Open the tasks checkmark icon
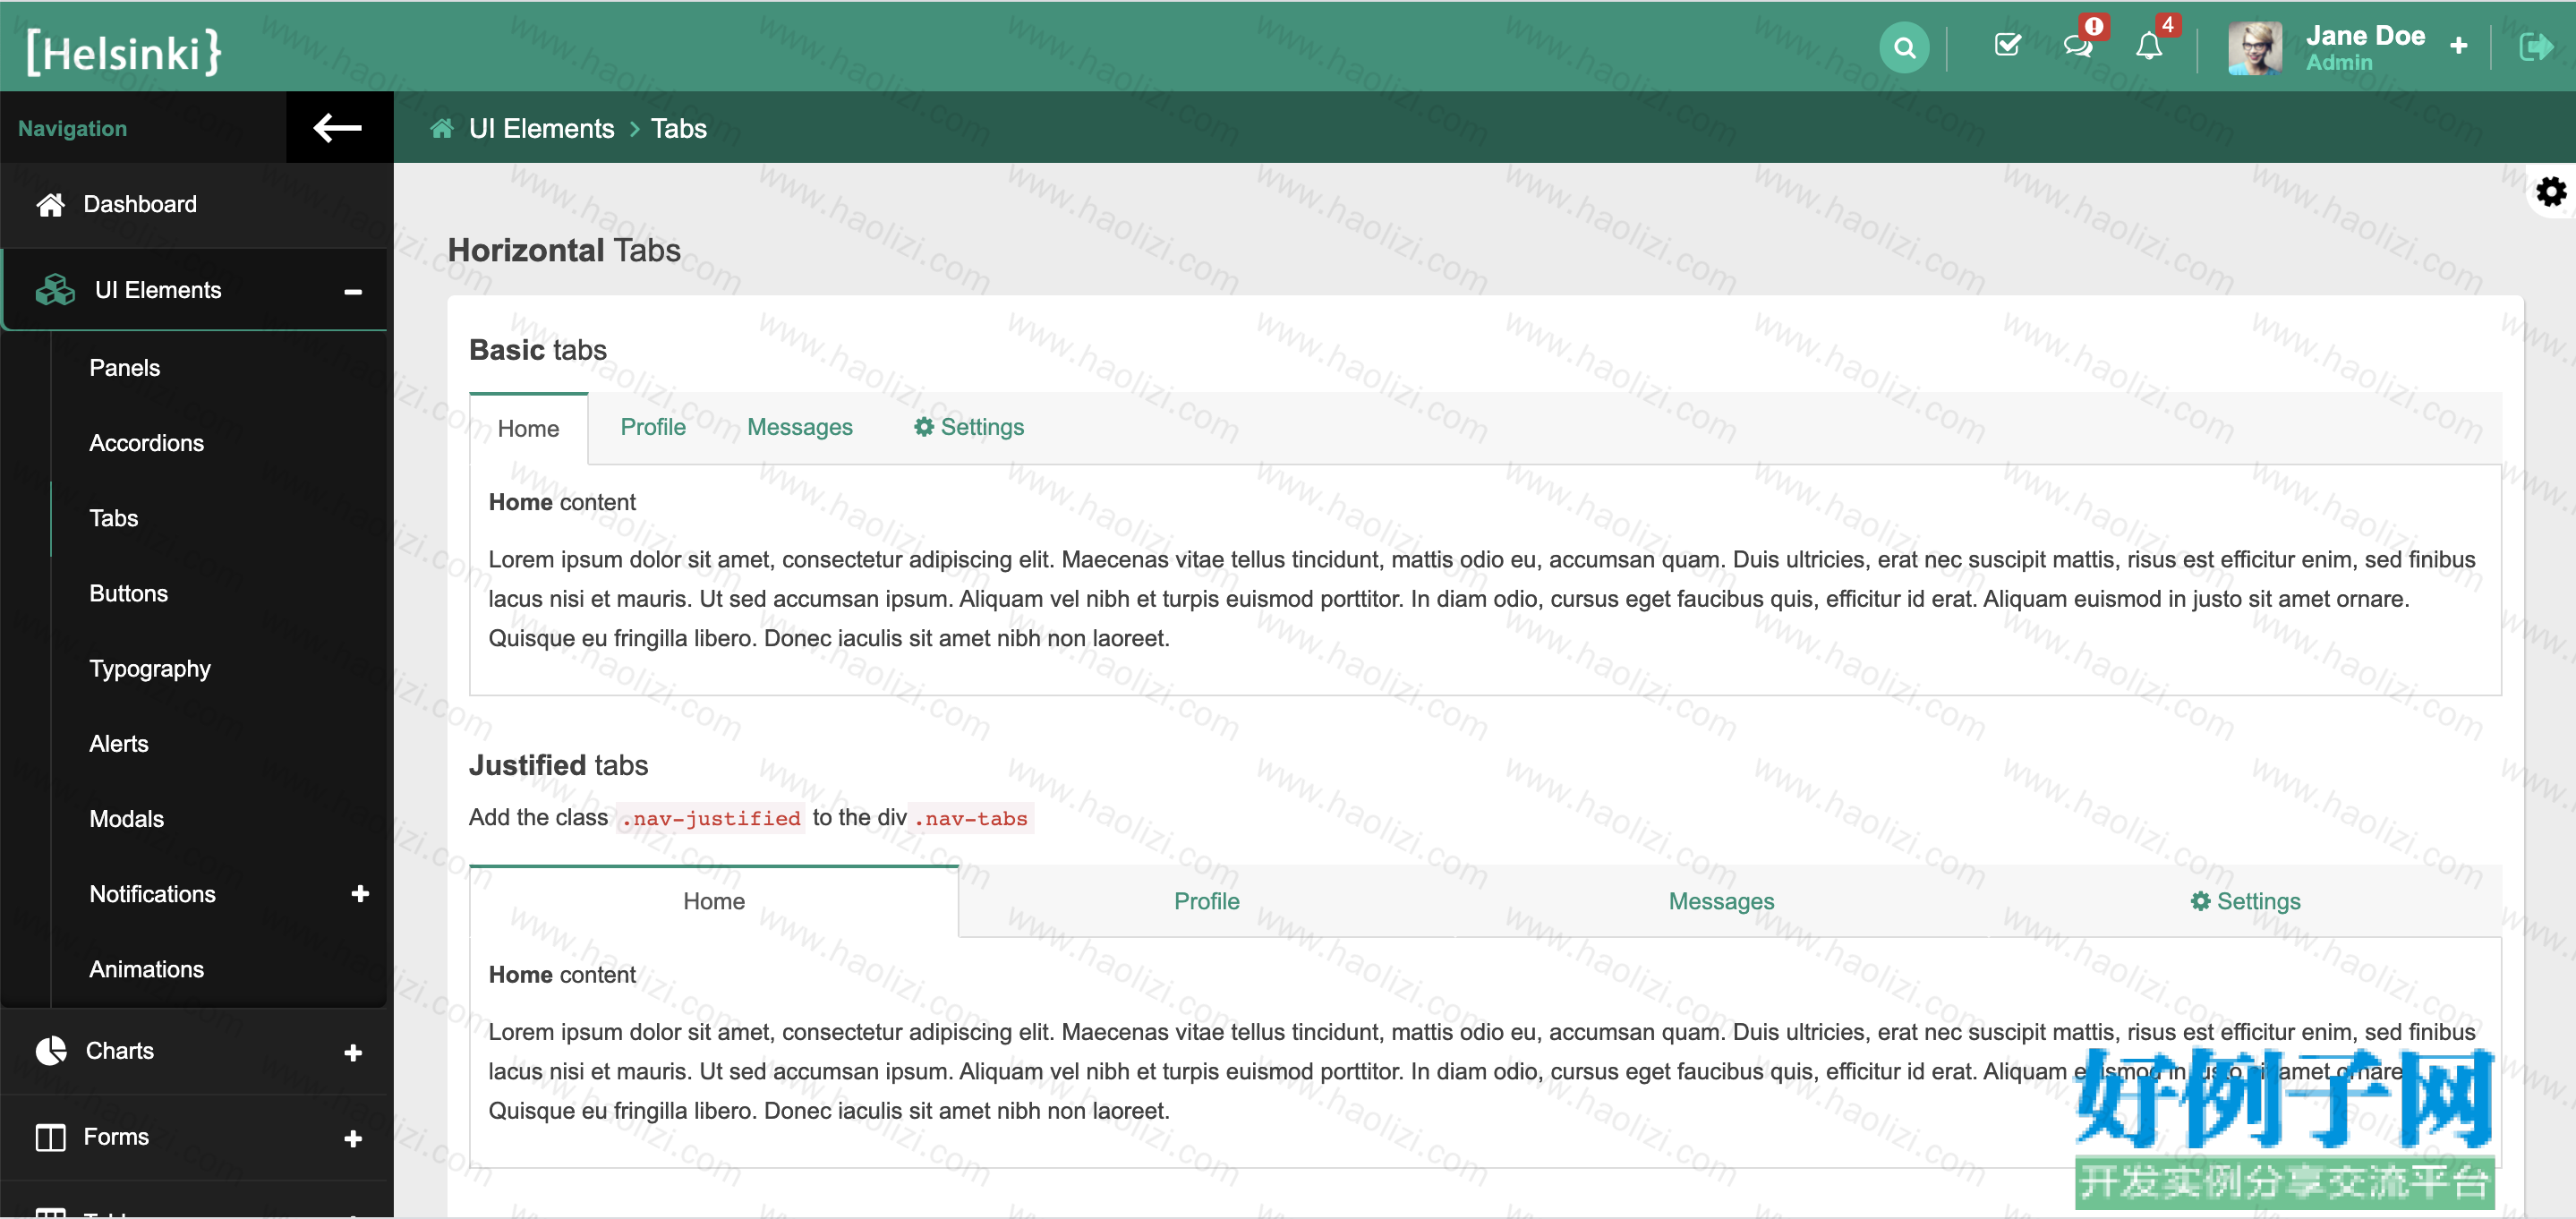This screenshot has width=2576, height=1219. coord(2007,45)
